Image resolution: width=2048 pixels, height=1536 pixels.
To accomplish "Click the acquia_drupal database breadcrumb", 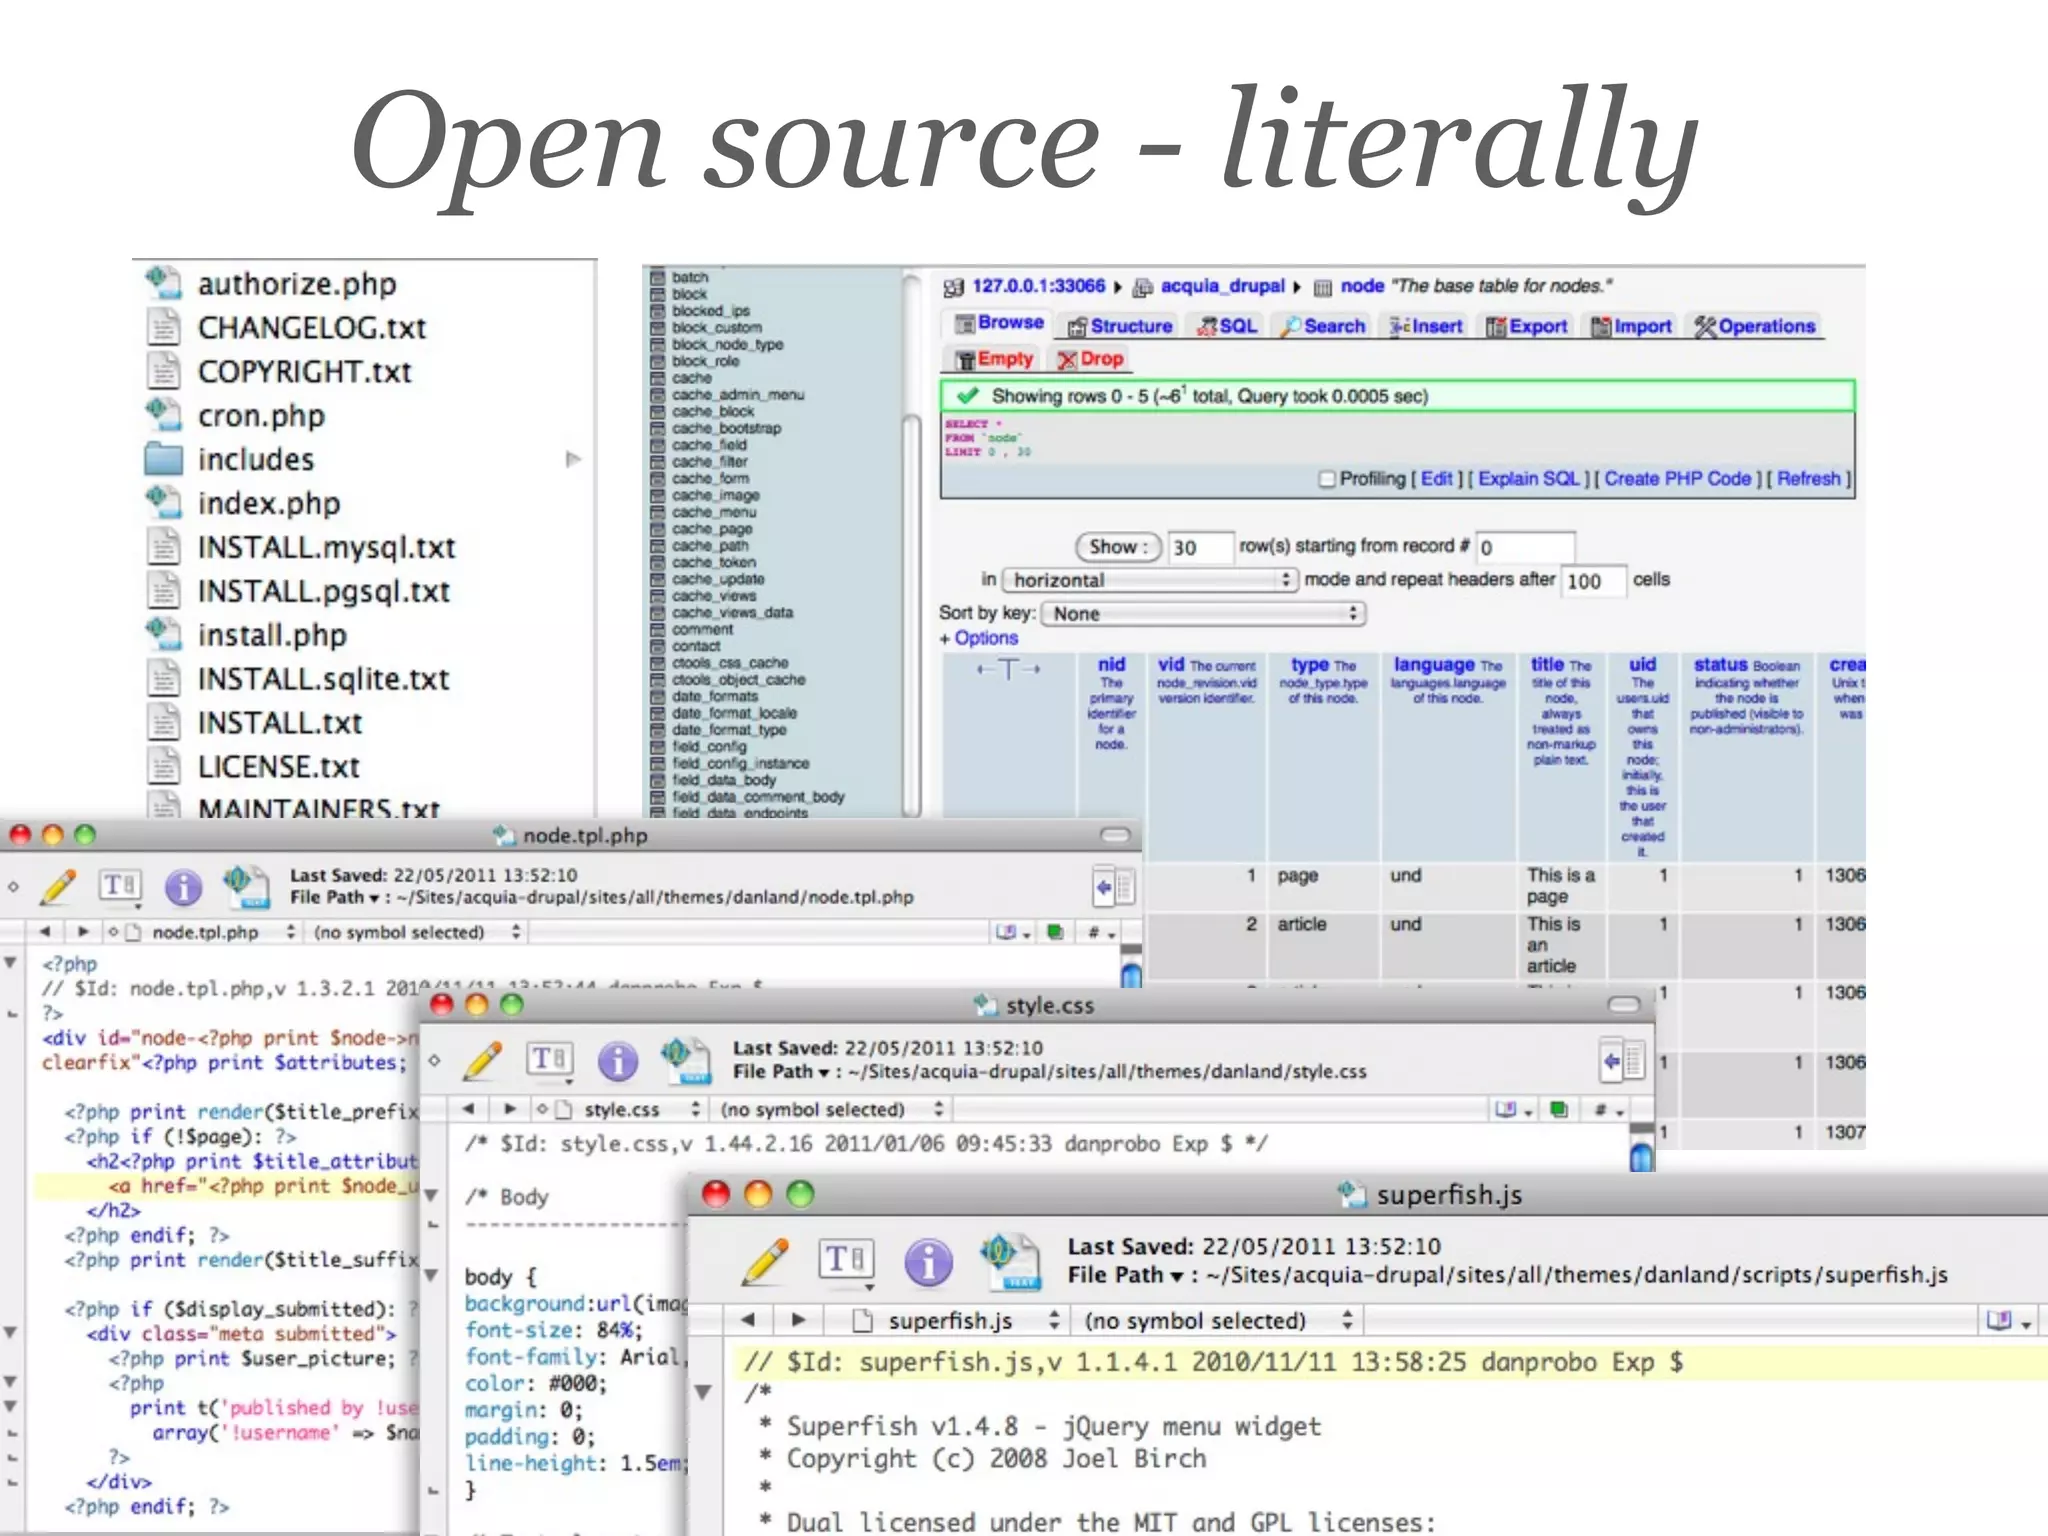I will [1222, 286].
